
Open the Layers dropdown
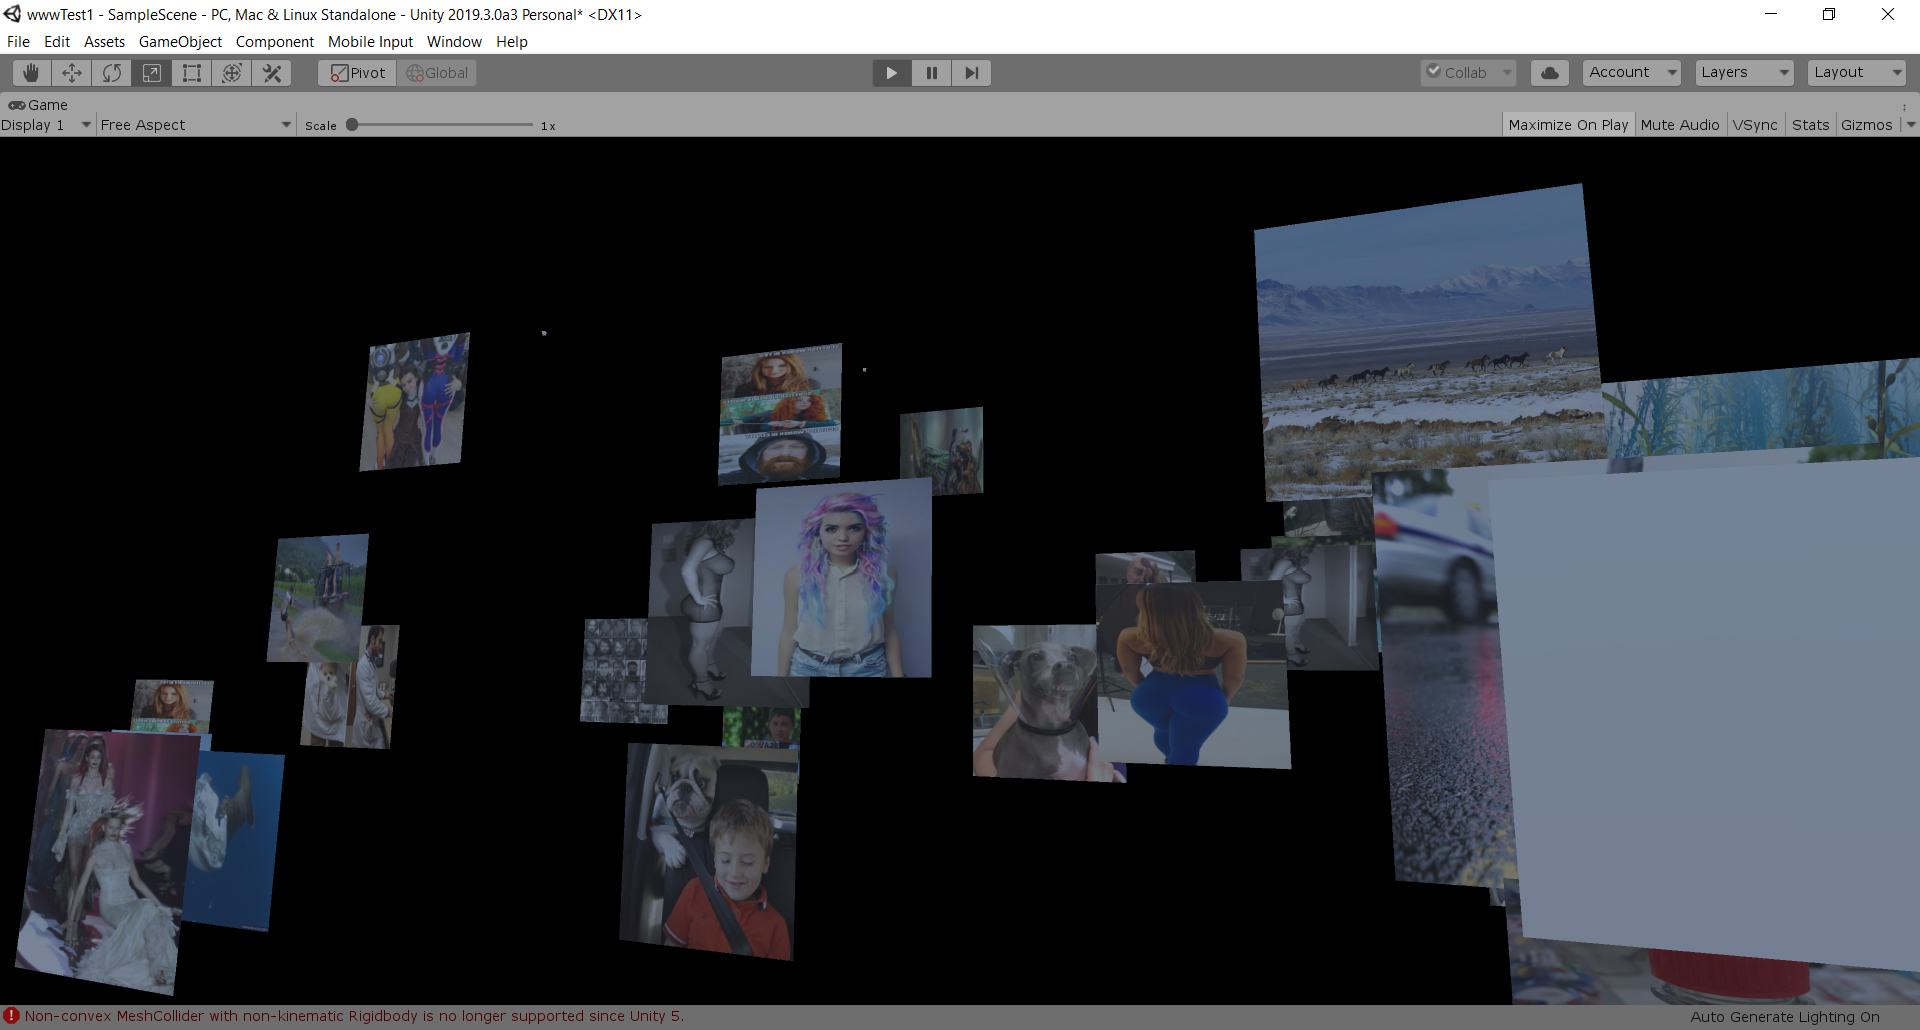(x=1744, y=73)
